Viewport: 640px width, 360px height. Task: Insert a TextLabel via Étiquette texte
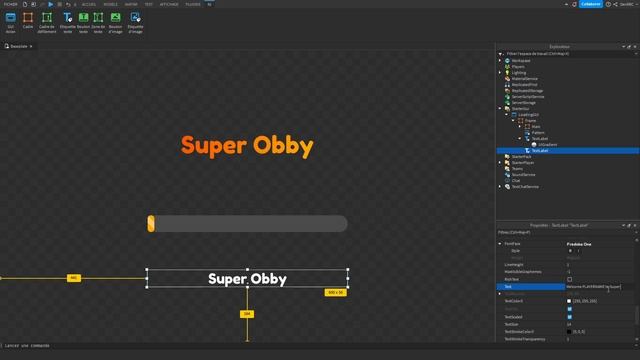tap(67, 22)
